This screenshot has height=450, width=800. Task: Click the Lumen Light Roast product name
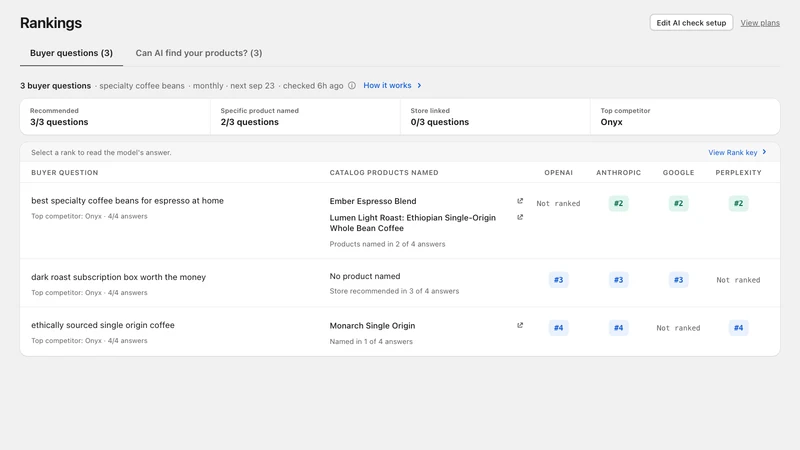coord(413,223)
